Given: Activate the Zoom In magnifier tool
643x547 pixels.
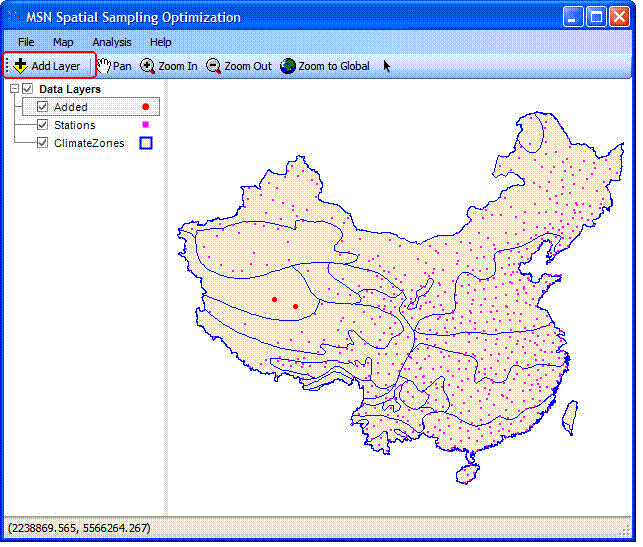Looking at the screenshot, I should coord(147,66).
